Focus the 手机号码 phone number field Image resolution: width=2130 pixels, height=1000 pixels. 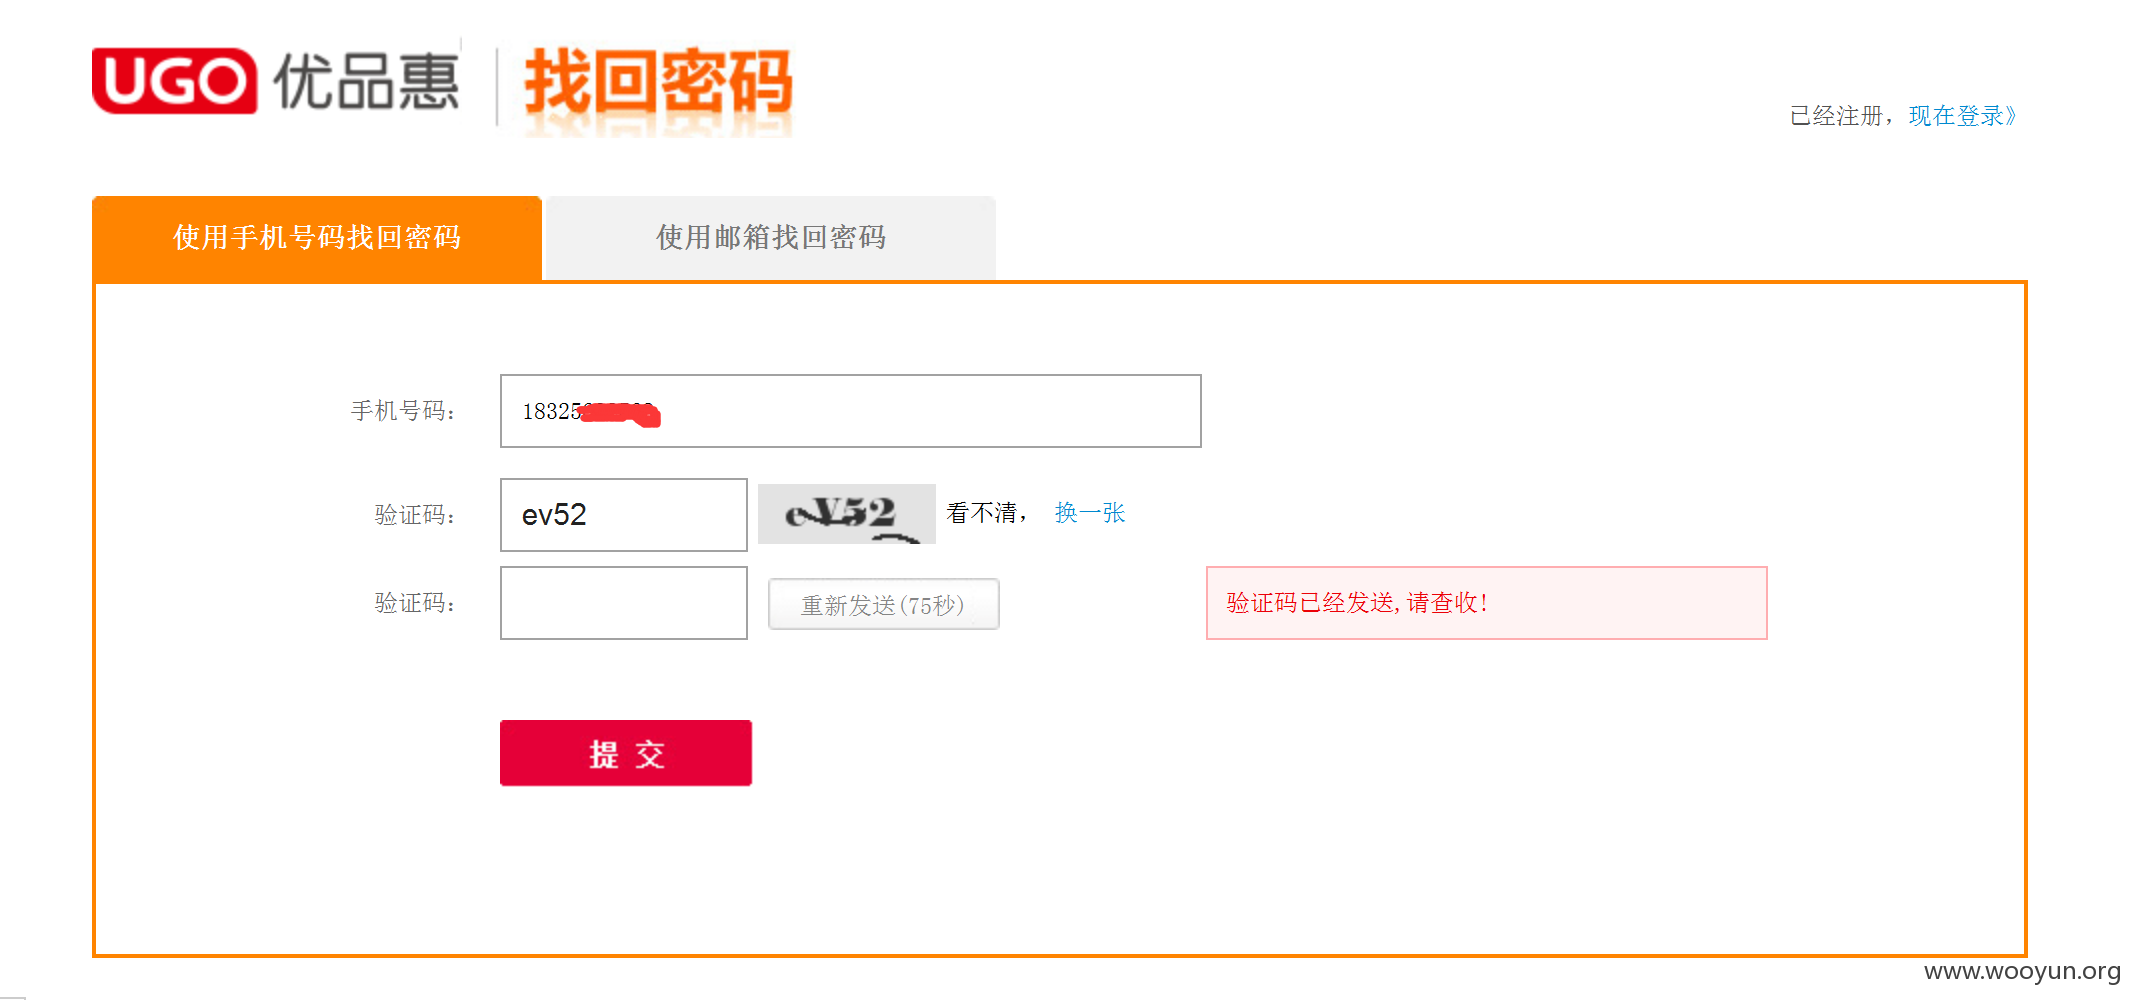pyautogui.click(x=850, y=411)
